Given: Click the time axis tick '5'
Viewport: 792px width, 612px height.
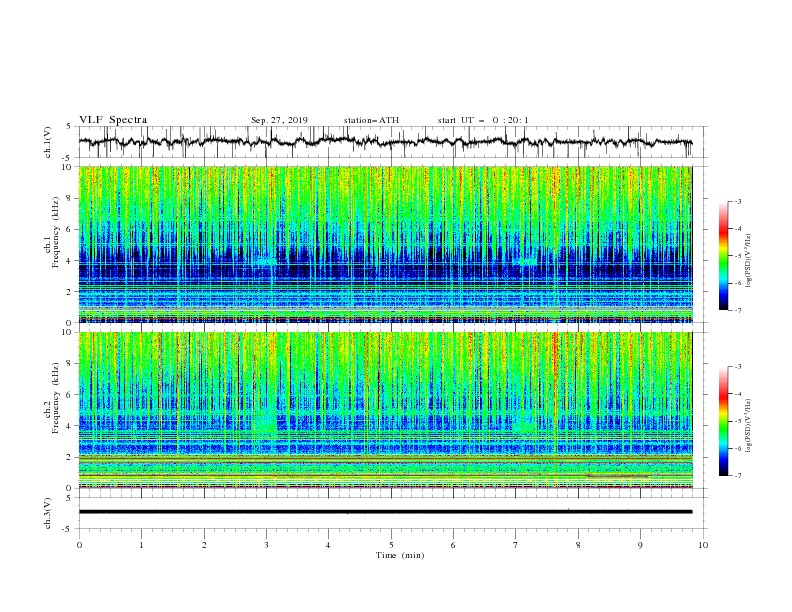Looking at the screenshot, I should tap(391, 545).
